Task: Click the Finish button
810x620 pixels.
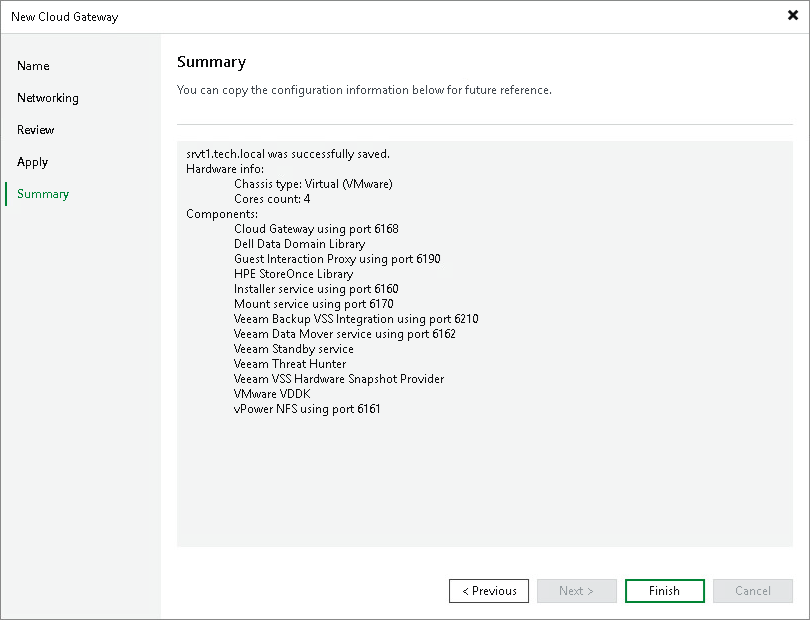Action: pos(664,591)
